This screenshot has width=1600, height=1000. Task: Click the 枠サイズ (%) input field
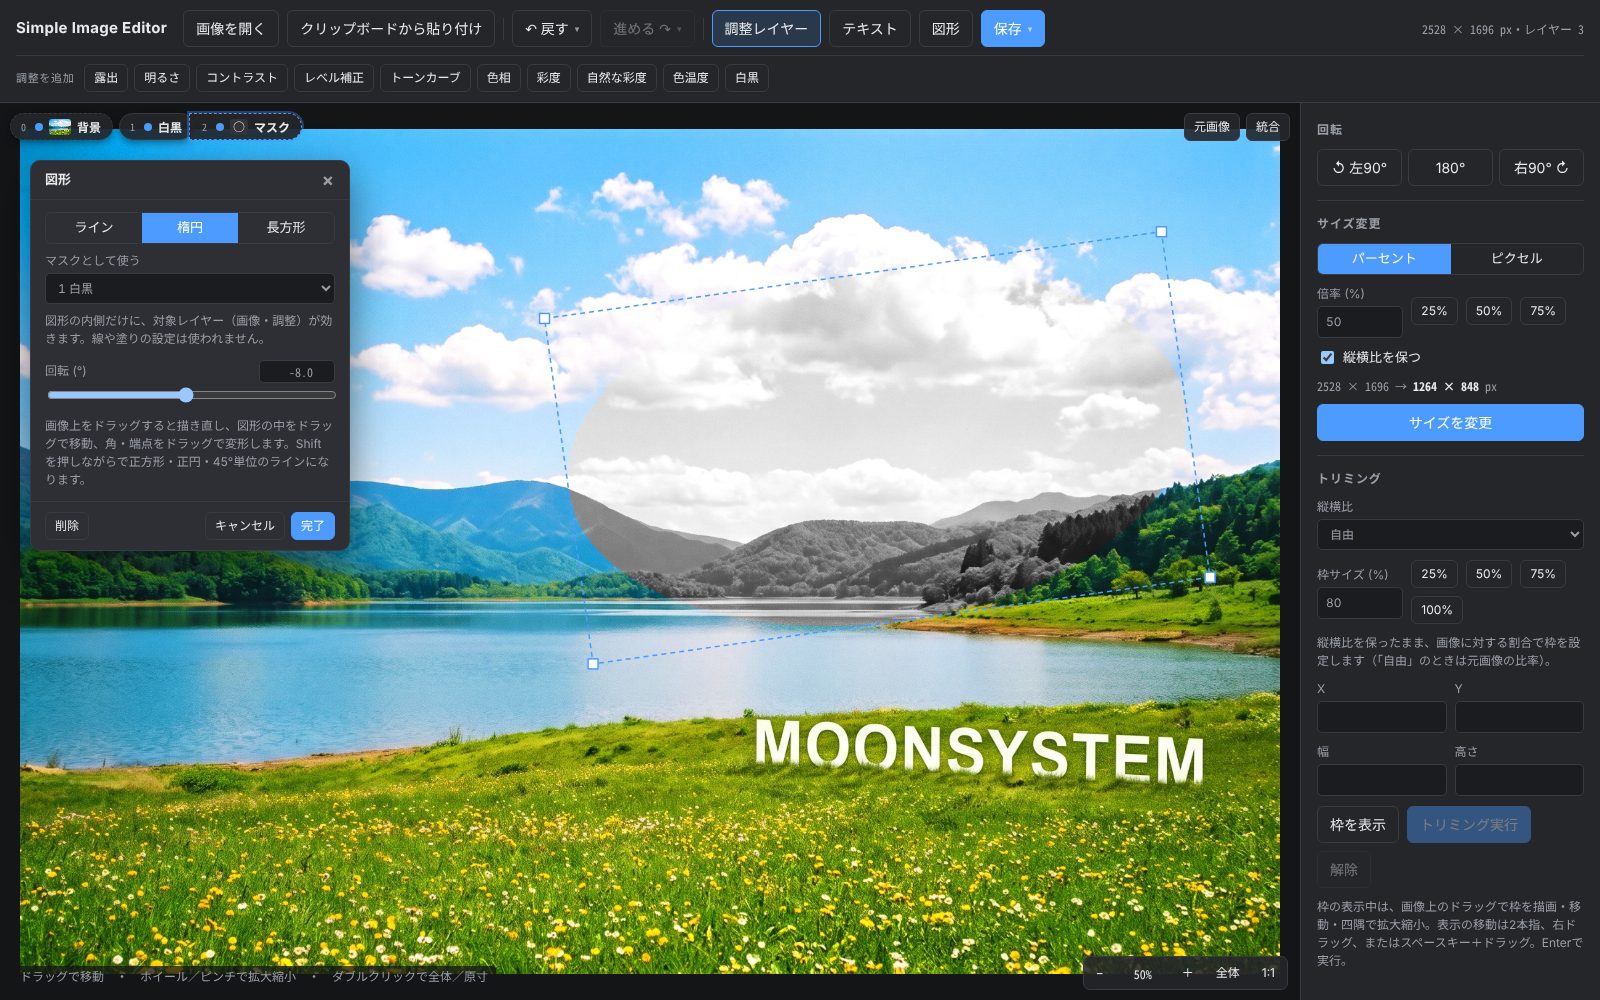[1359, 603]
